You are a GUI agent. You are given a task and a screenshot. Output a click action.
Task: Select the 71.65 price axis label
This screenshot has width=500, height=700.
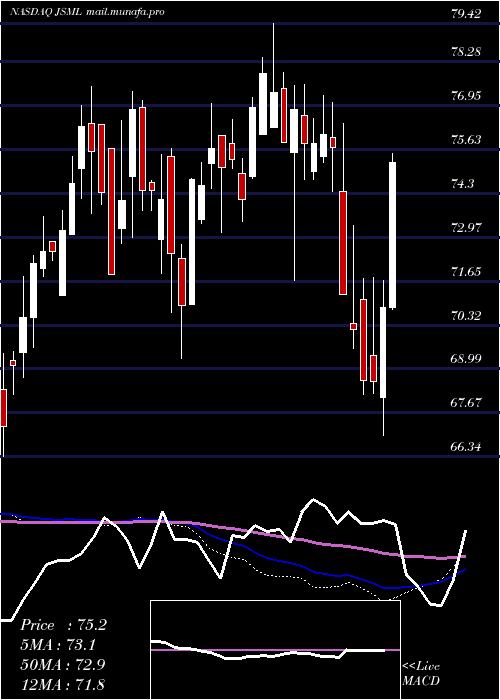click(x=466, y=271)
